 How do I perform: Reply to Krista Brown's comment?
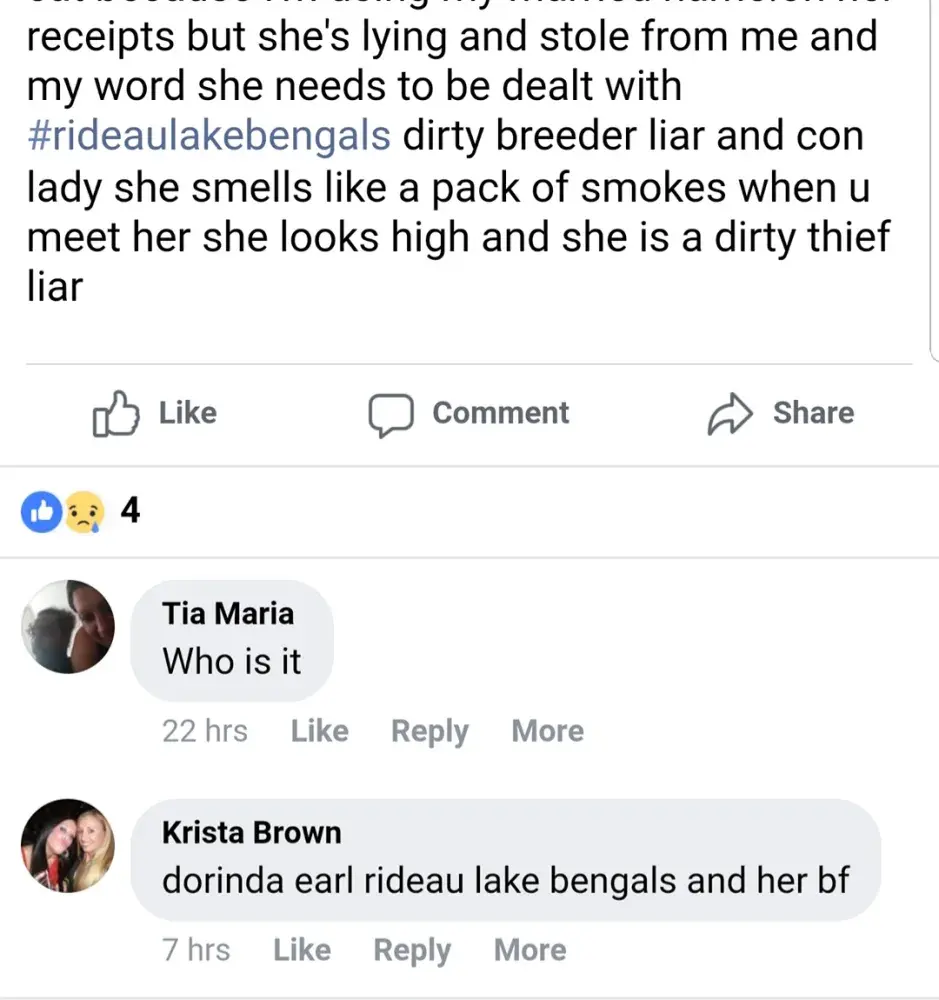pyautogui.click(x=412, y=950)
